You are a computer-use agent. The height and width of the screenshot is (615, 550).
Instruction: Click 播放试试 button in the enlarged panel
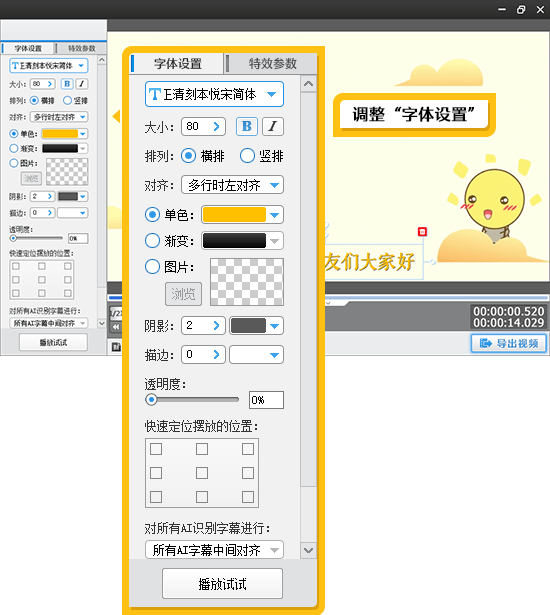pos(222,584)
